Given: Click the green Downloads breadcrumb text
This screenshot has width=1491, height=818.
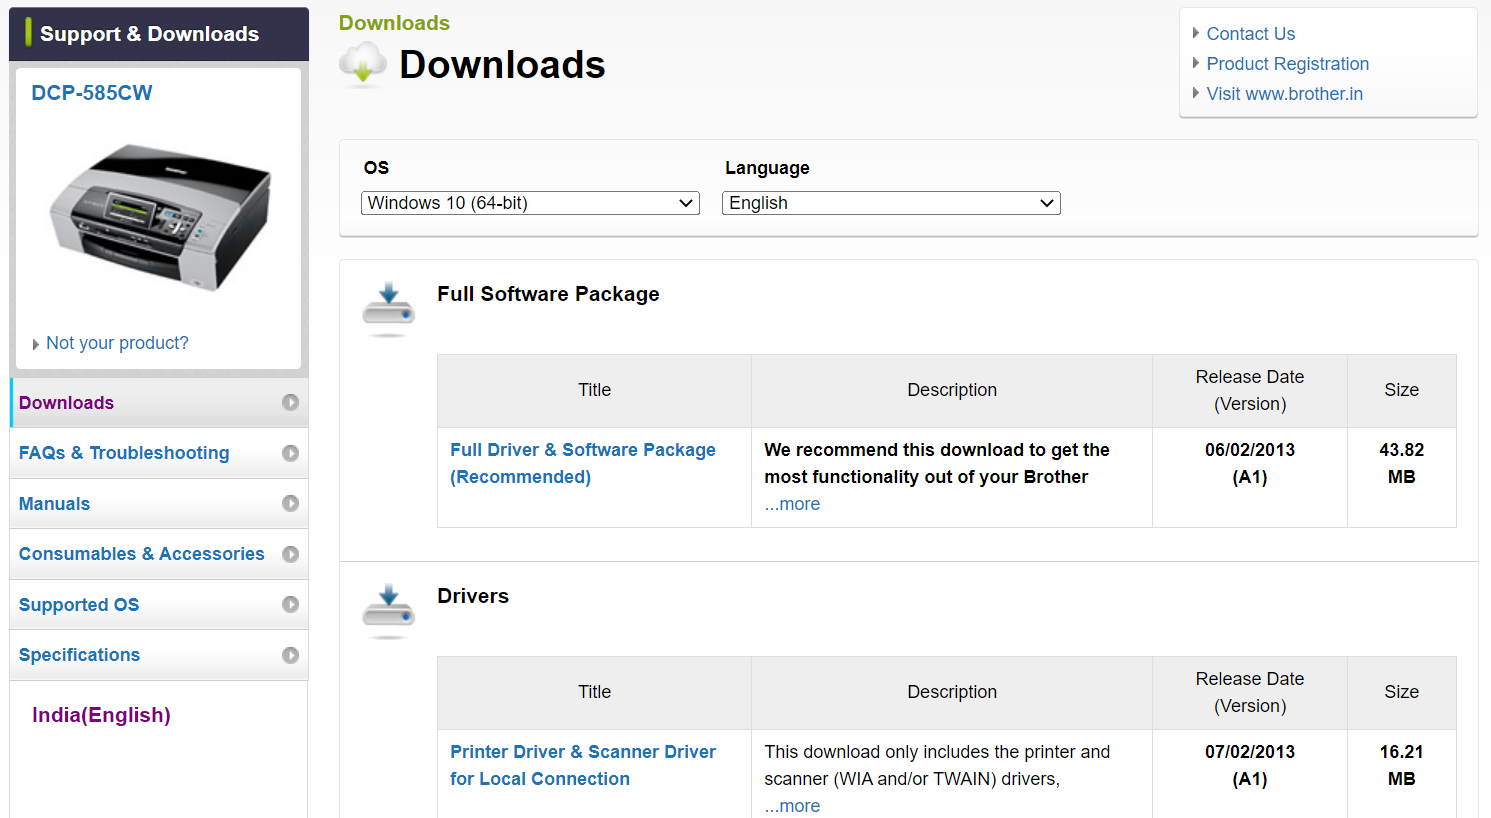Looking at the screenshot, I should [394, 23].
